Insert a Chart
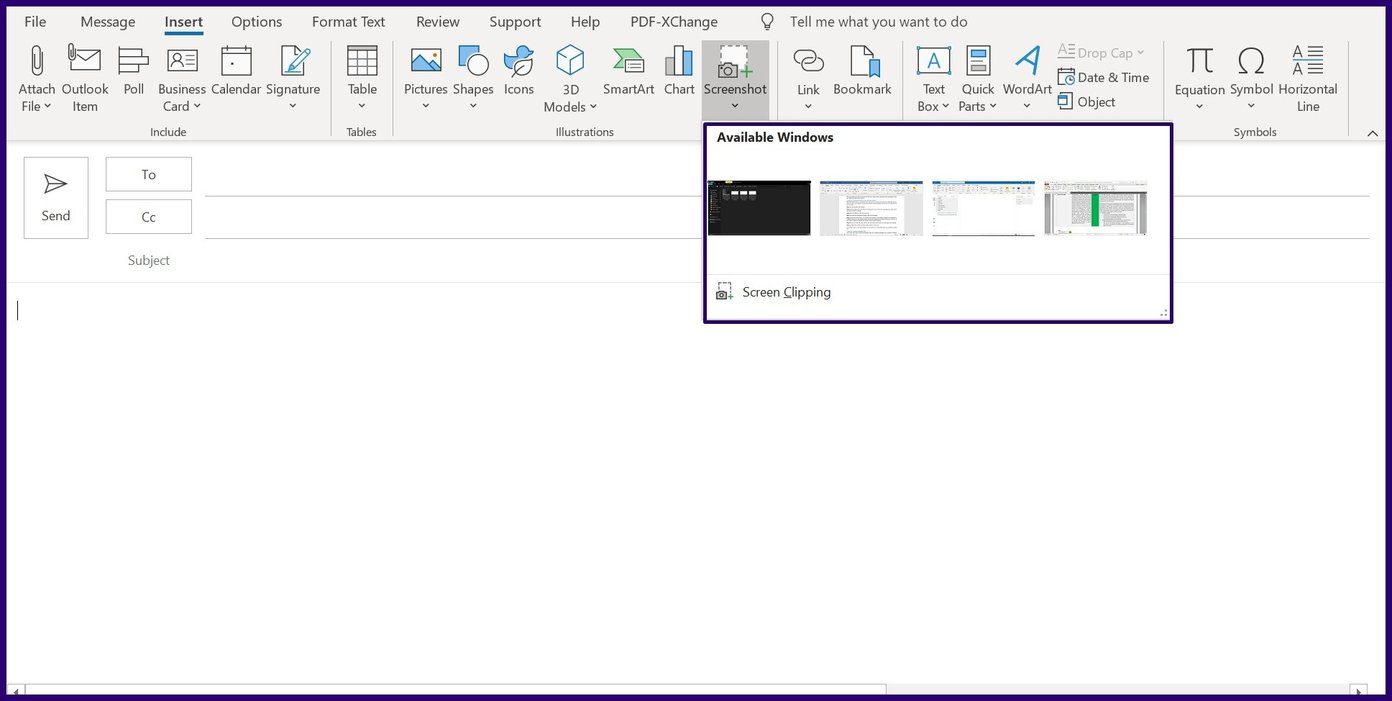Image resolution: width=1392 pixels, height=701 pixels. click(x=679, y=70)
